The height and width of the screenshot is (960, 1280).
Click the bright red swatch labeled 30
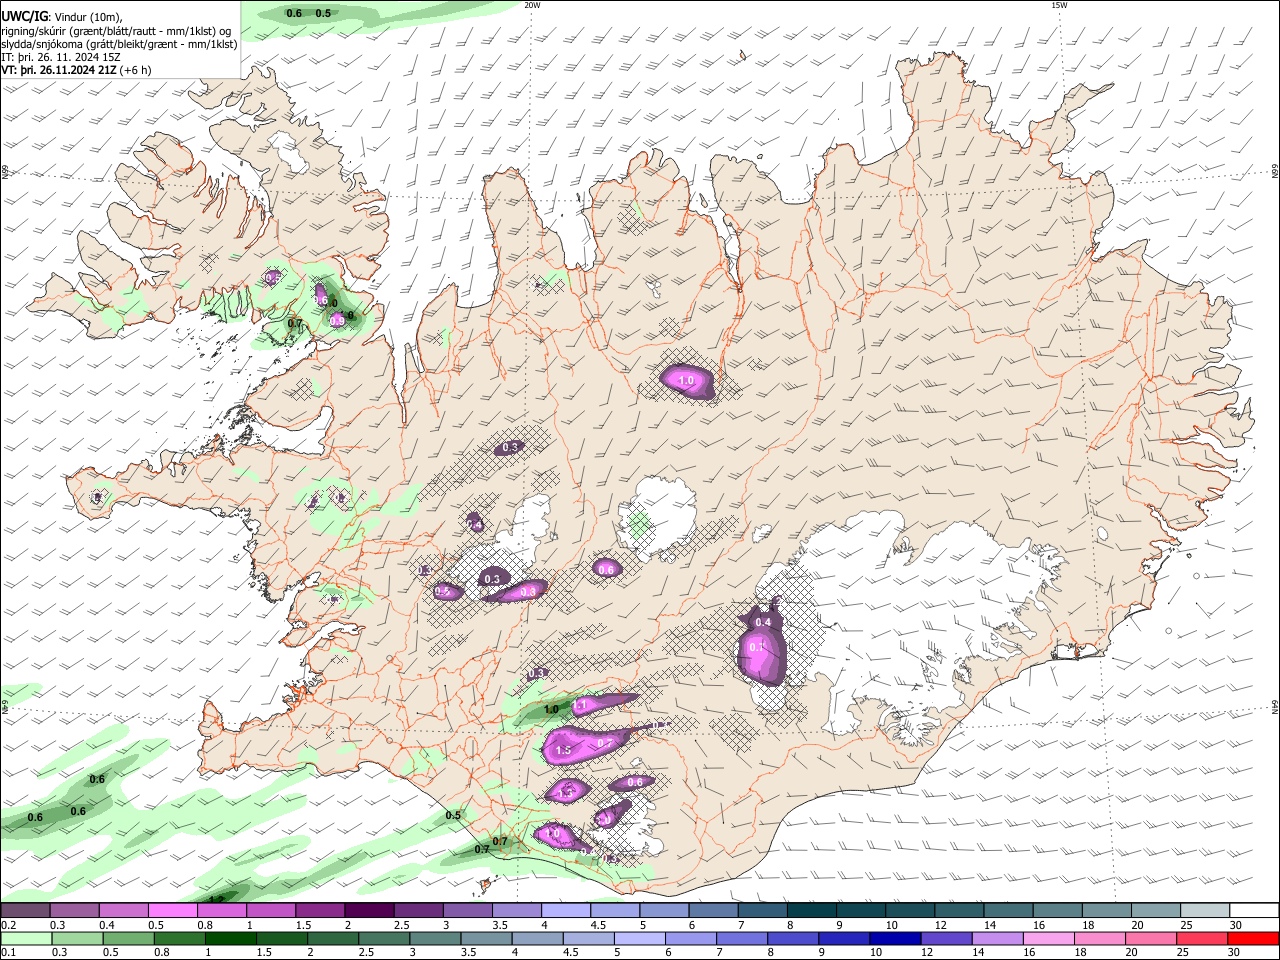1253,938
